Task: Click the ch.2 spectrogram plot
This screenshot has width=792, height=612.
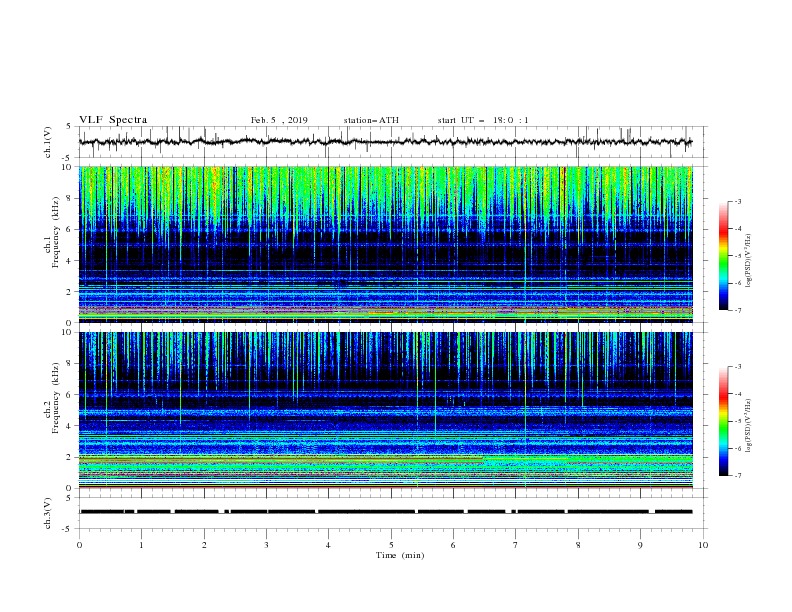Action: [385, 410]
